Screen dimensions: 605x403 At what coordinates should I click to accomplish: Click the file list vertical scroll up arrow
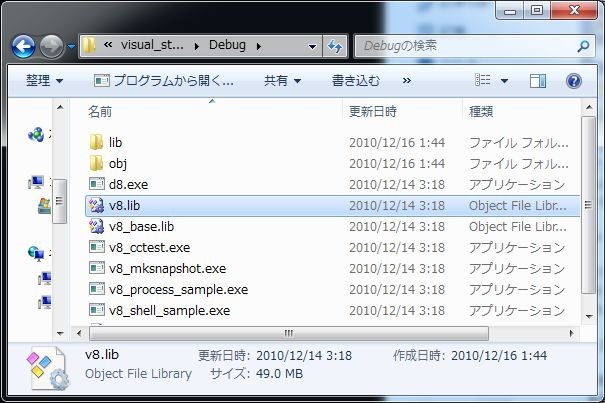[x=589, y=107]
